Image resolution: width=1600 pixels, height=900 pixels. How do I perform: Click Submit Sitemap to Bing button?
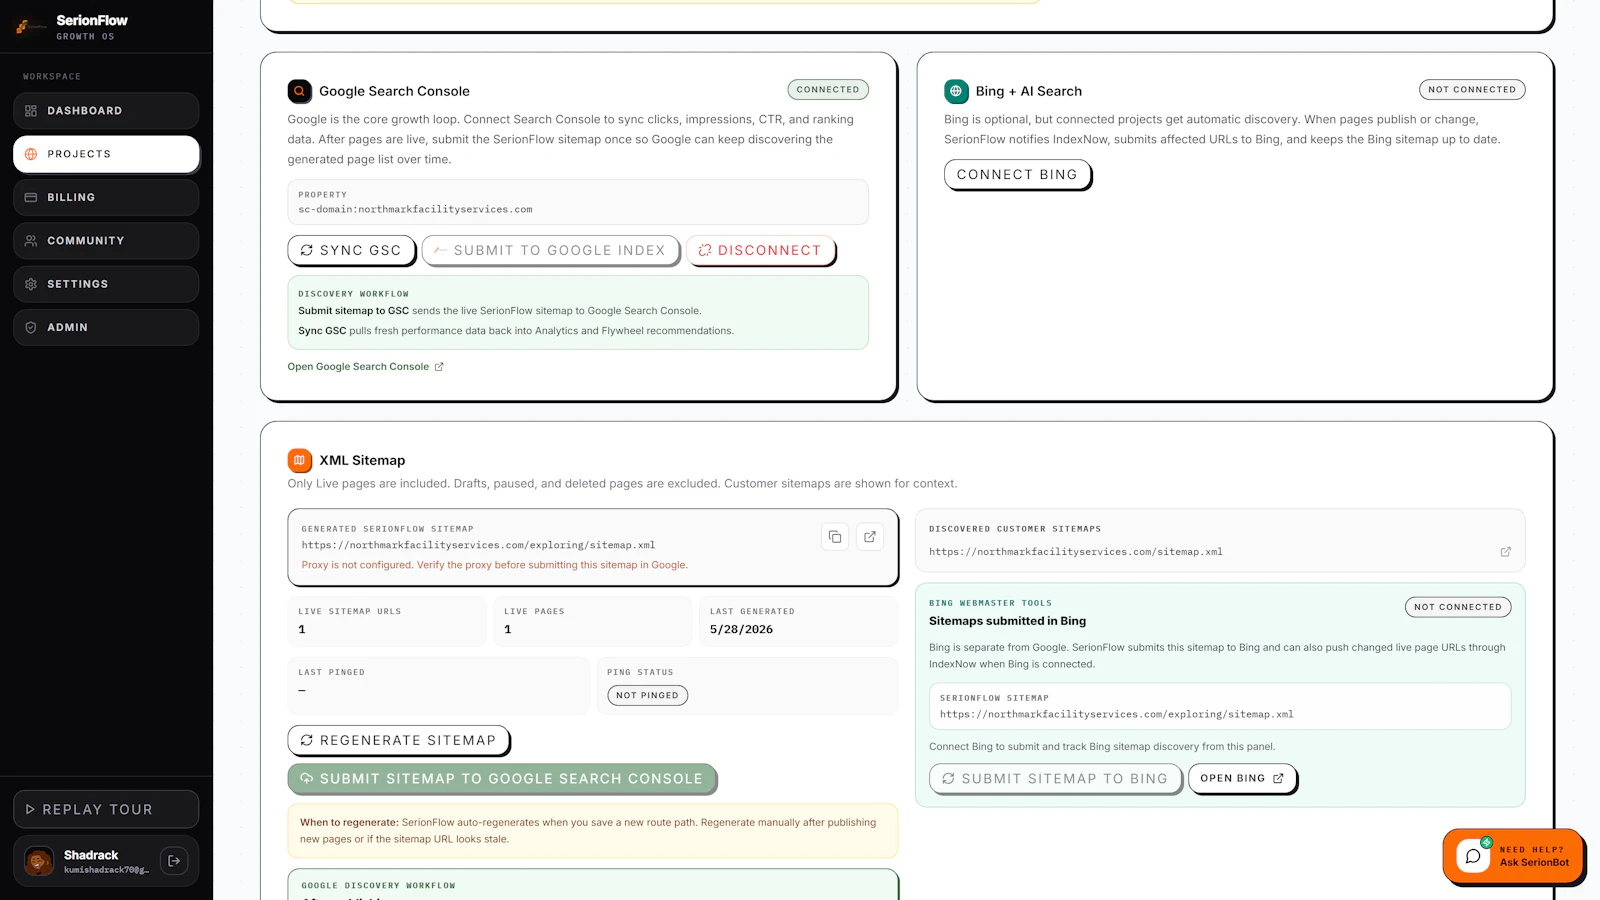(x=1055, y=779)
